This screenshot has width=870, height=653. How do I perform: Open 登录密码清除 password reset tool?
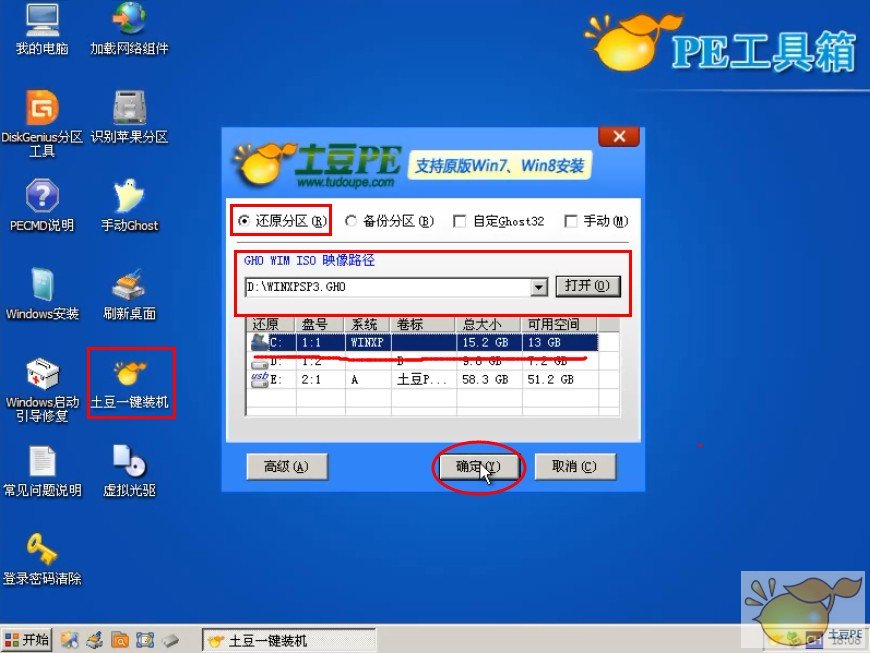click(x=42, y=550)
